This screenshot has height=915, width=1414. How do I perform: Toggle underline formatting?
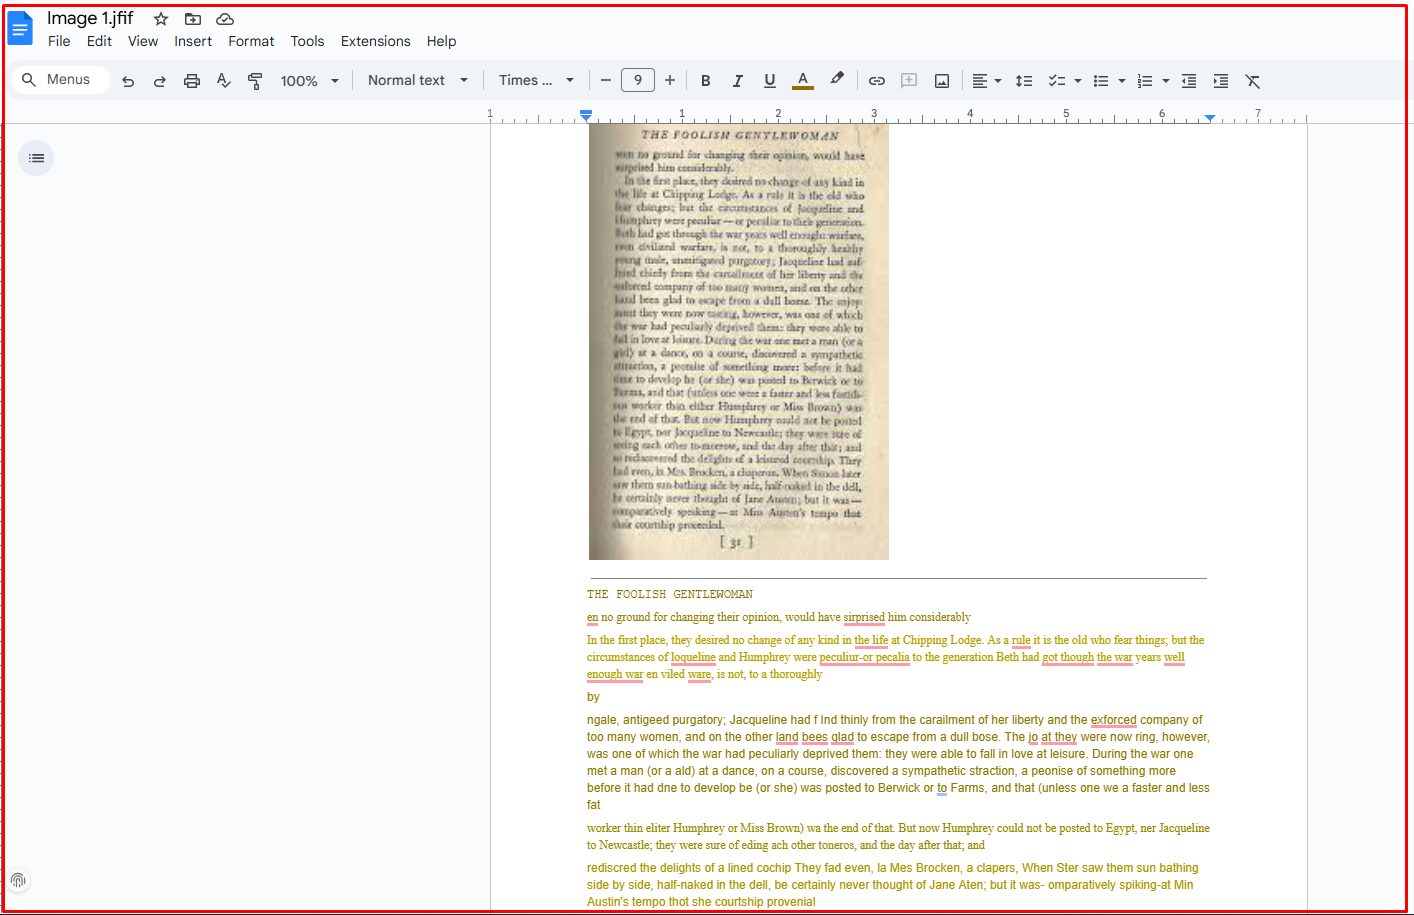click(770, 81)
